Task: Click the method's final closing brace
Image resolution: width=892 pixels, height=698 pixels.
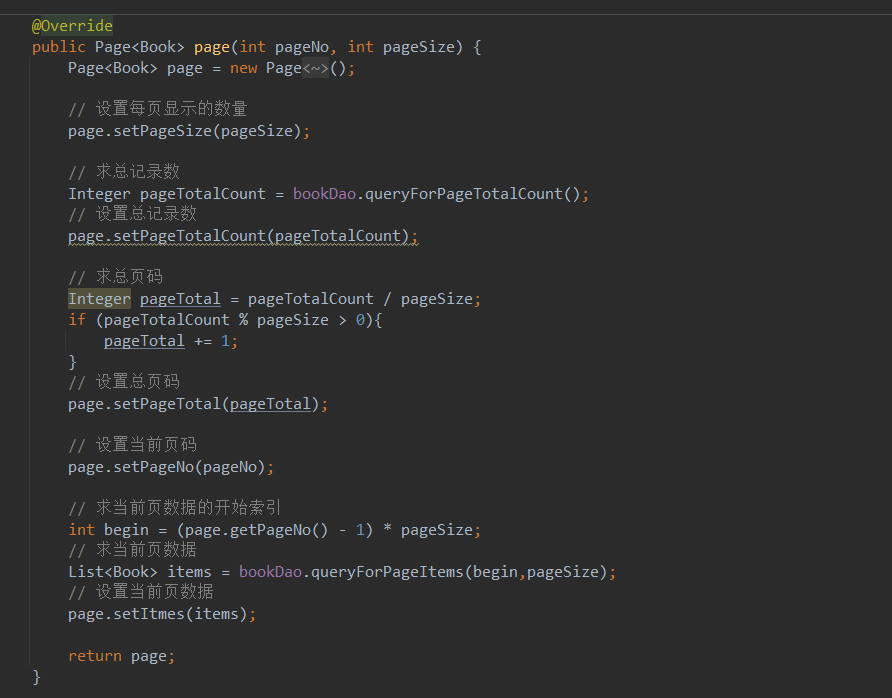Action: click(x=37, y=677)
